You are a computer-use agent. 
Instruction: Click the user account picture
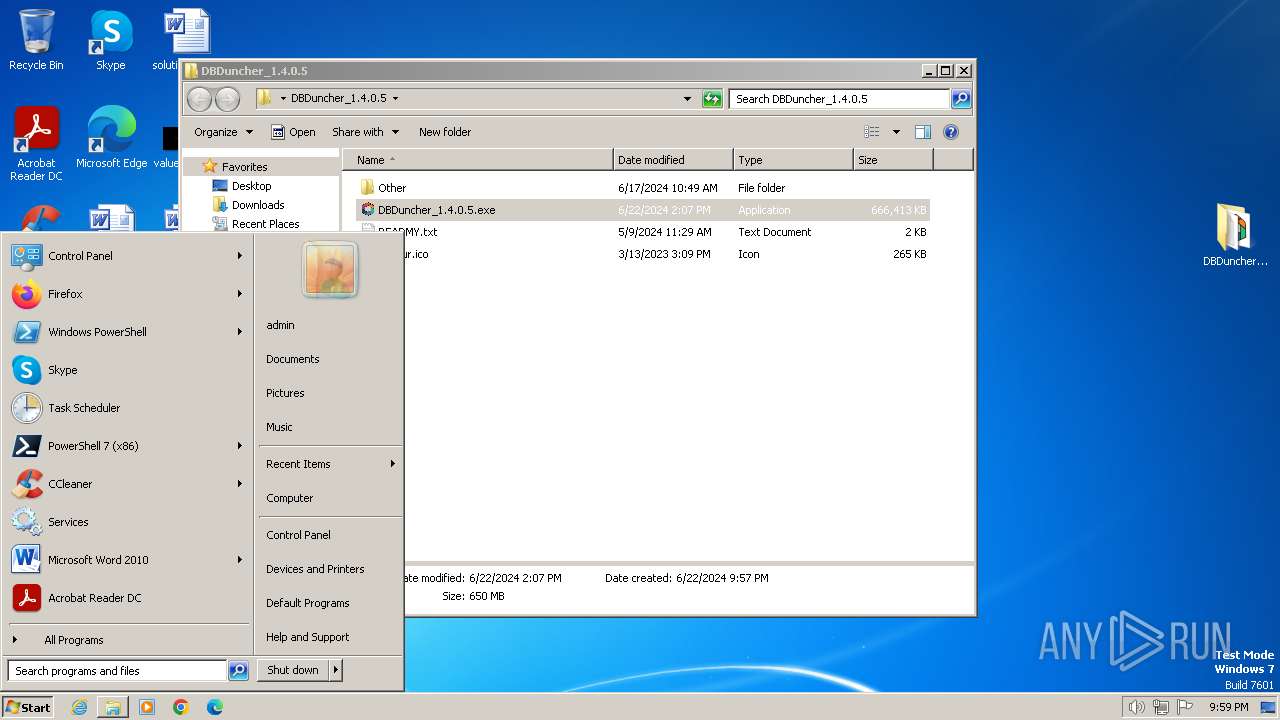pyautogui.click(x=330, y=270)
